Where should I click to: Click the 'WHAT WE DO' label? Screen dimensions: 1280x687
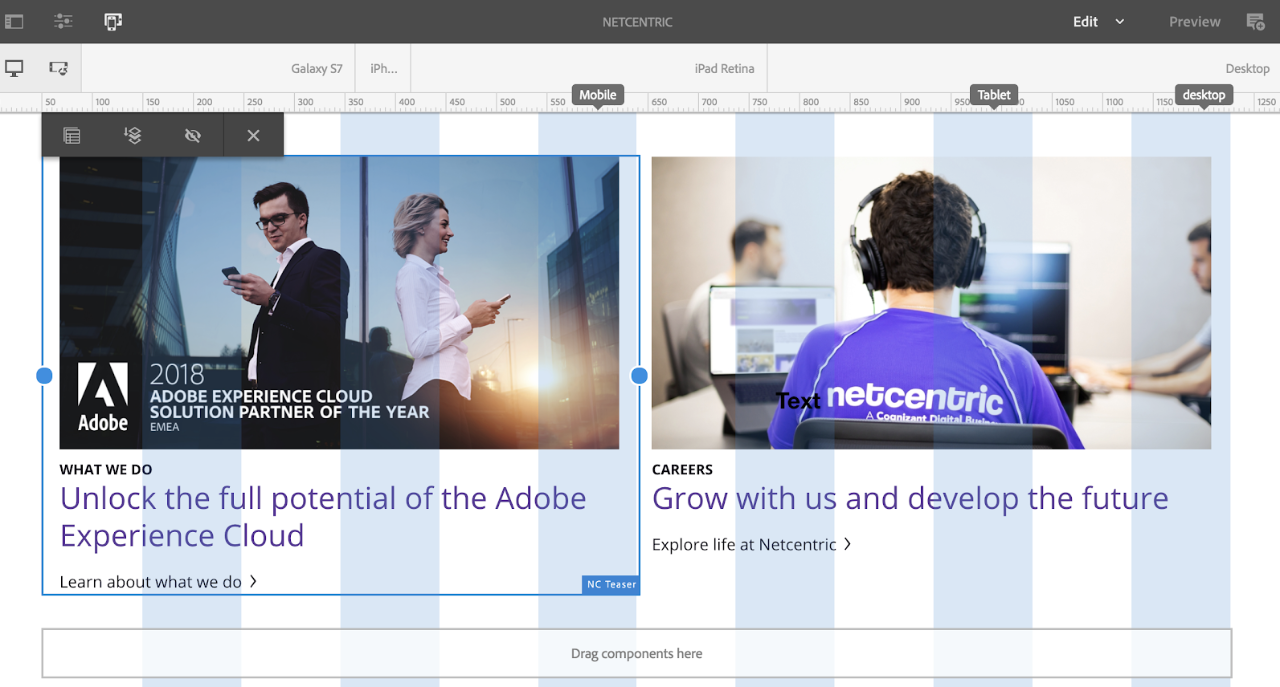[106, 469]
